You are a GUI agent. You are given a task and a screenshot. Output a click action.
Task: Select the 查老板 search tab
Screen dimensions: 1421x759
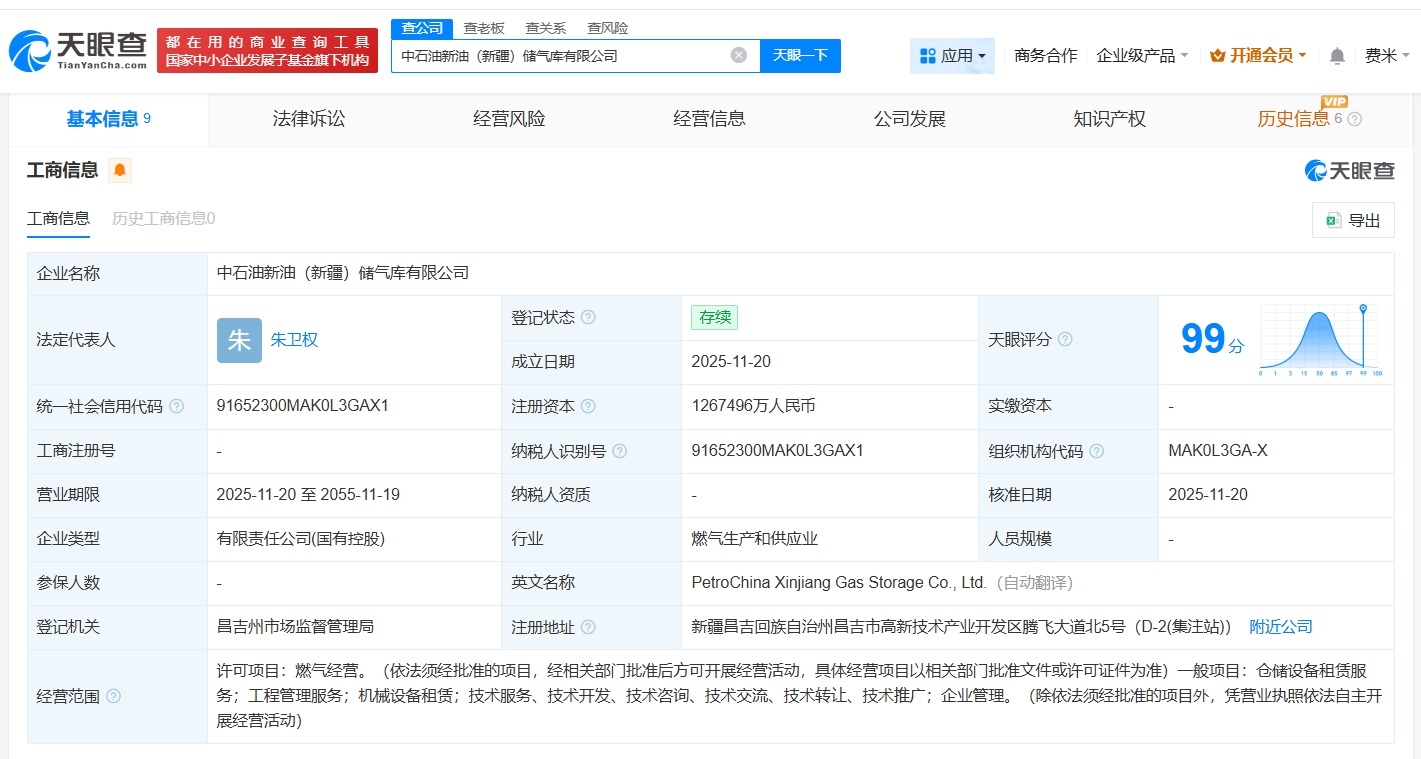pyautogui.click(x=483, y=27)
